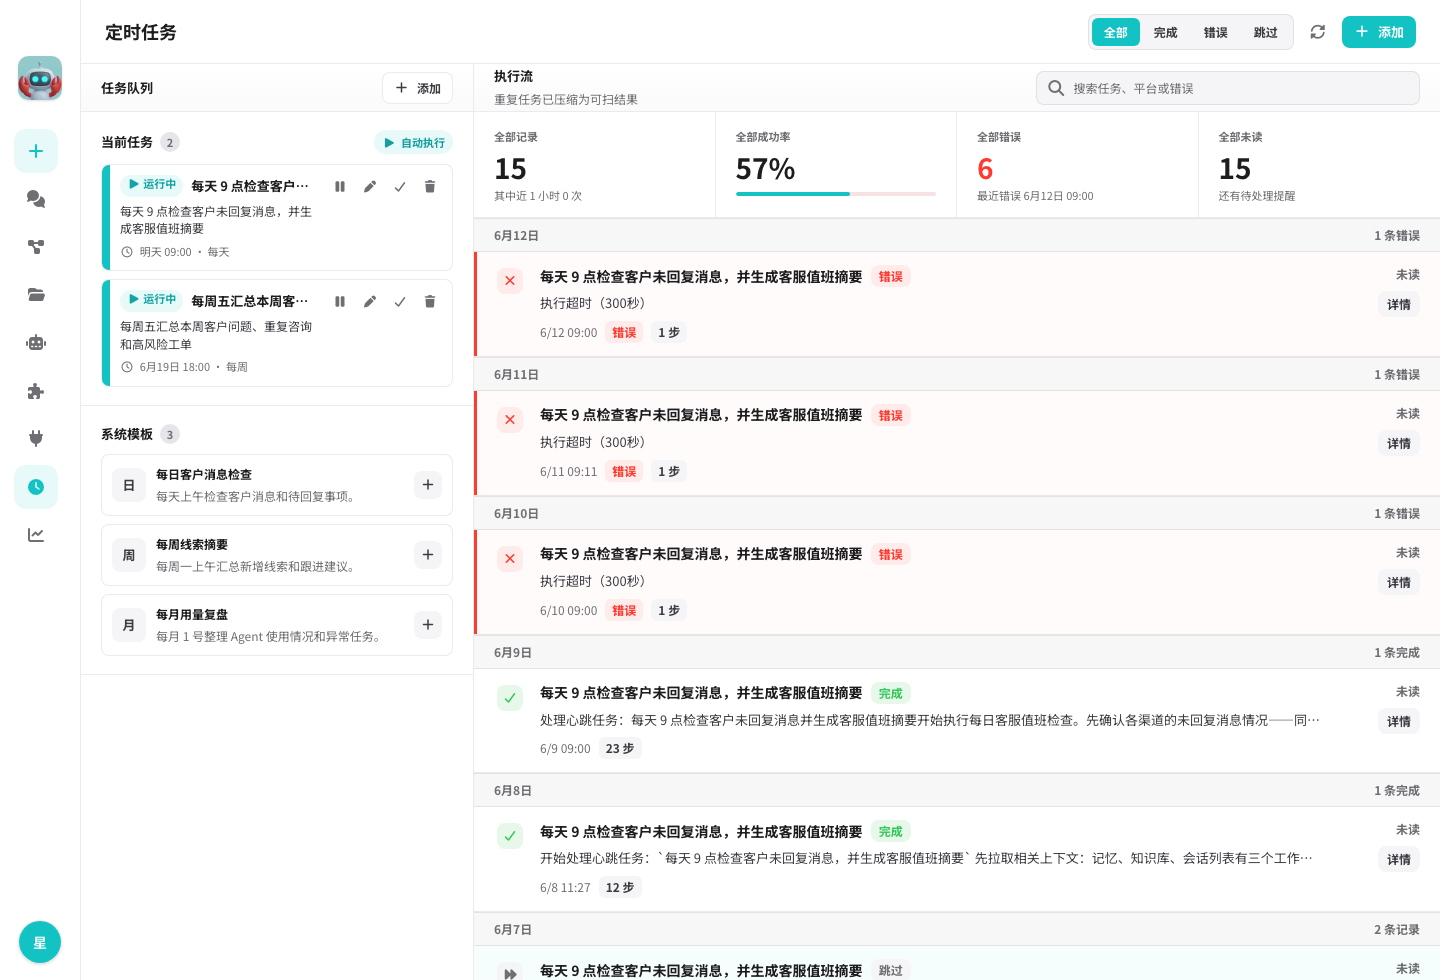Click the 1 步 badge on 6/12 entry
The height and width of the screenshot is (980, 1440).
669,333
